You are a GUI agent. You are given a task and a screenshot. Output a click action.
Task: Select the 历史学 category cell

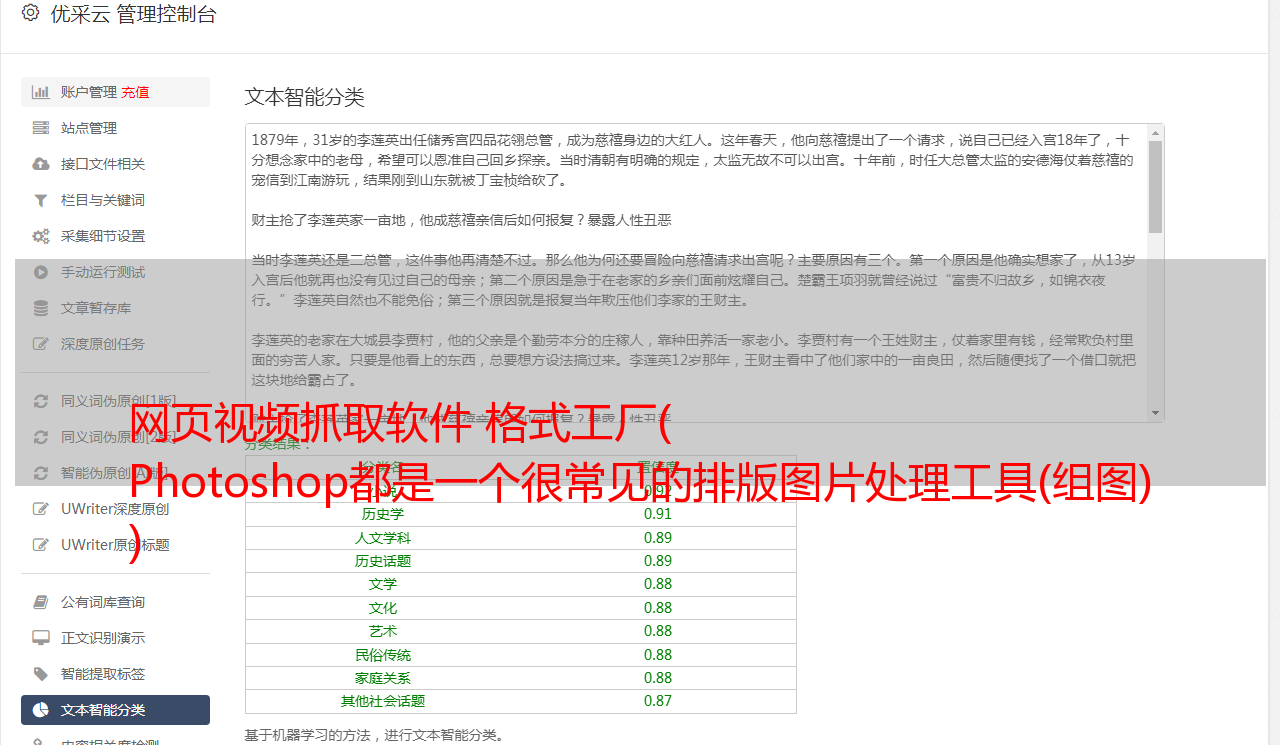(383, 514)
